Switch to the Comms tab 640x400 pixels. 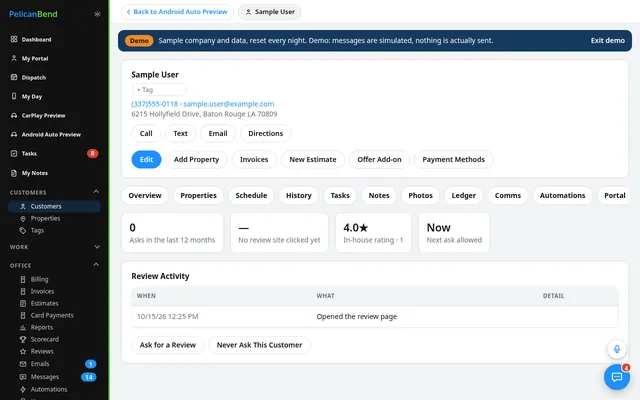pos(508,196)
